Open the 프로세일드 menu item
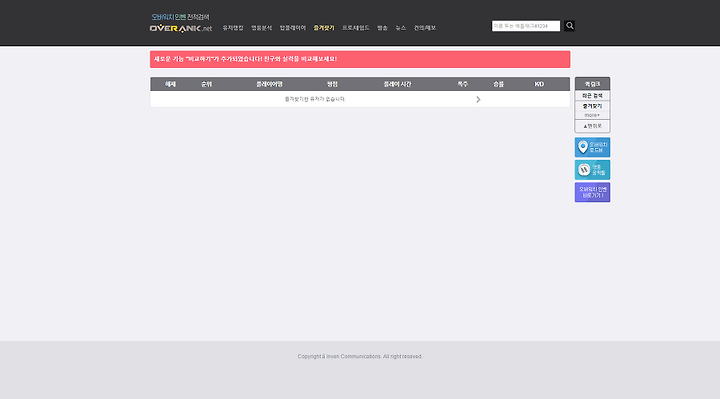Screen dimensions: 720x399 point(355,28)
